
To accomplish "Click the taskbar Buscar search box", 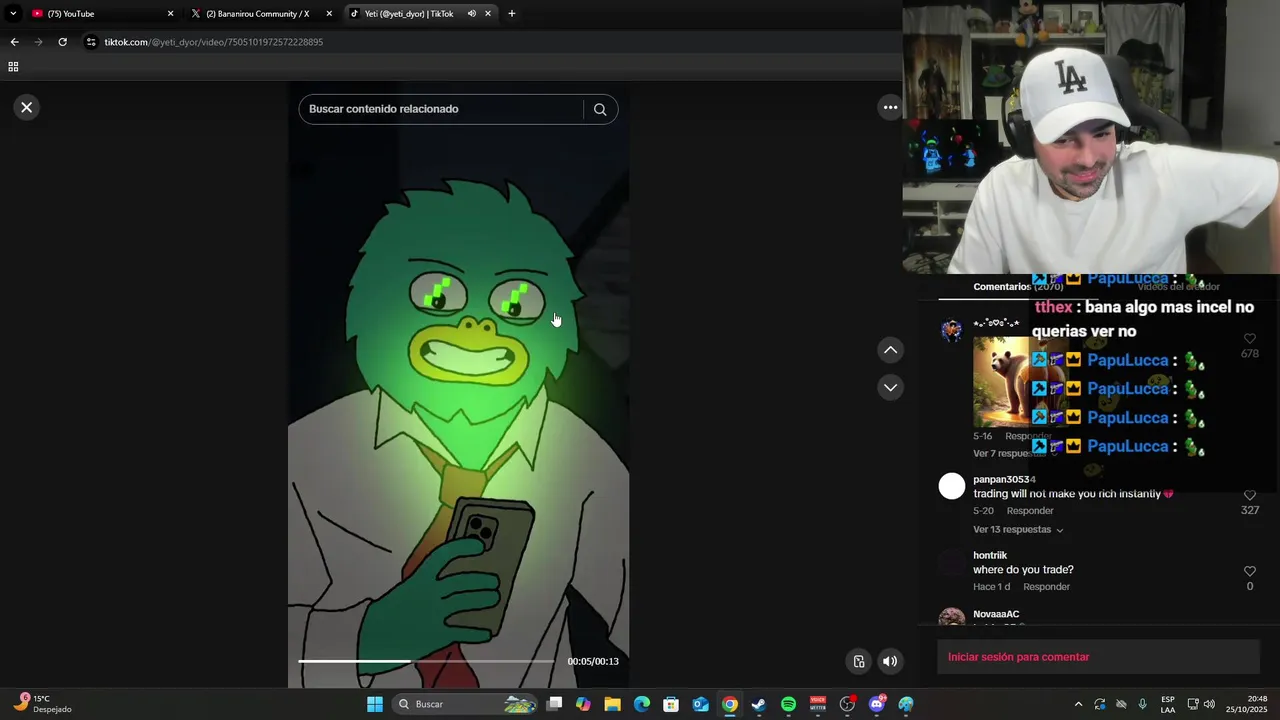I will pyautogui.click(x=466, y=704).
